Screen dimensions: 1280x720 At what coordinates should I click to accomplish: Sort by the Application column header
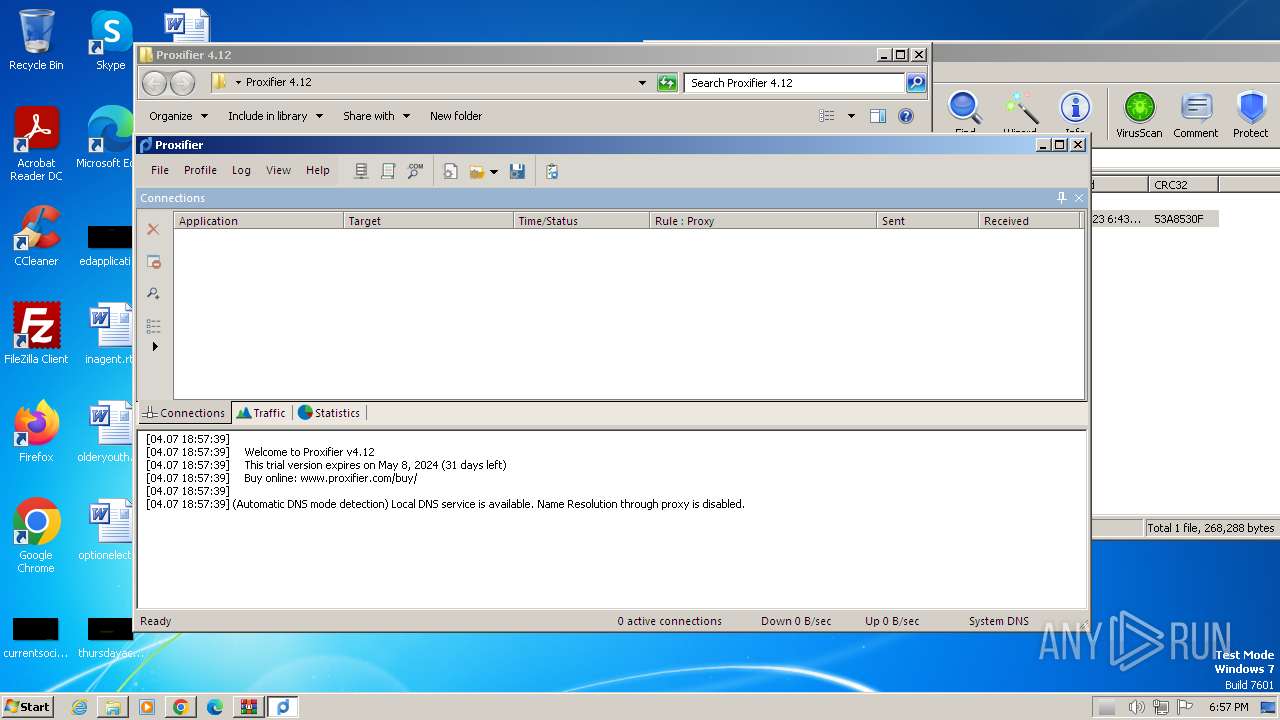point(258,221)
